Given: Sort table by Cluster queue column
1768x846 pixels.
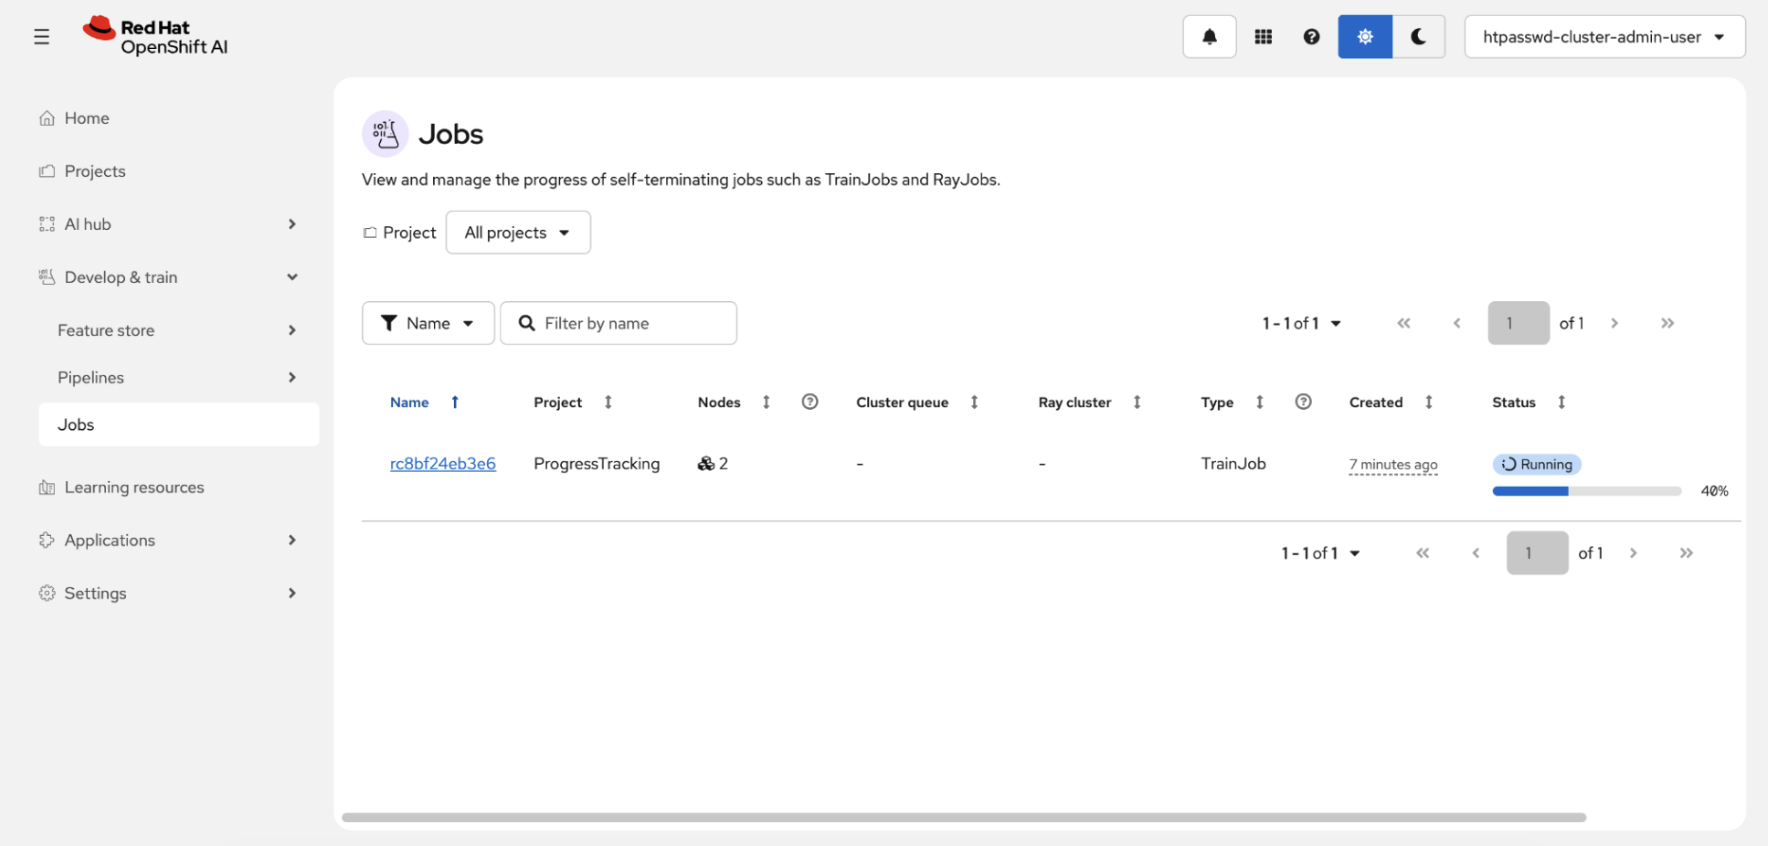Looking at the screenshot, I should tap(917, 402).
